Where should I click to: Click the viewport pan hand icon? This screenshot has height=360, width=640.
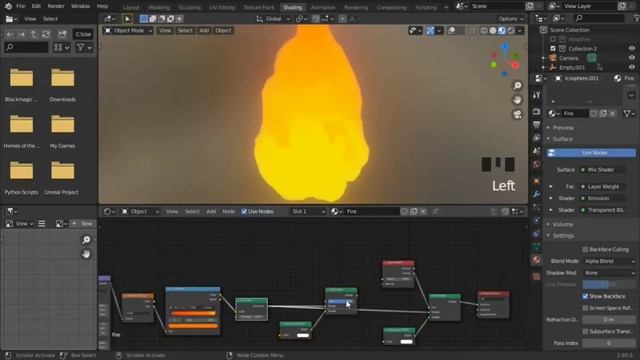517,100
